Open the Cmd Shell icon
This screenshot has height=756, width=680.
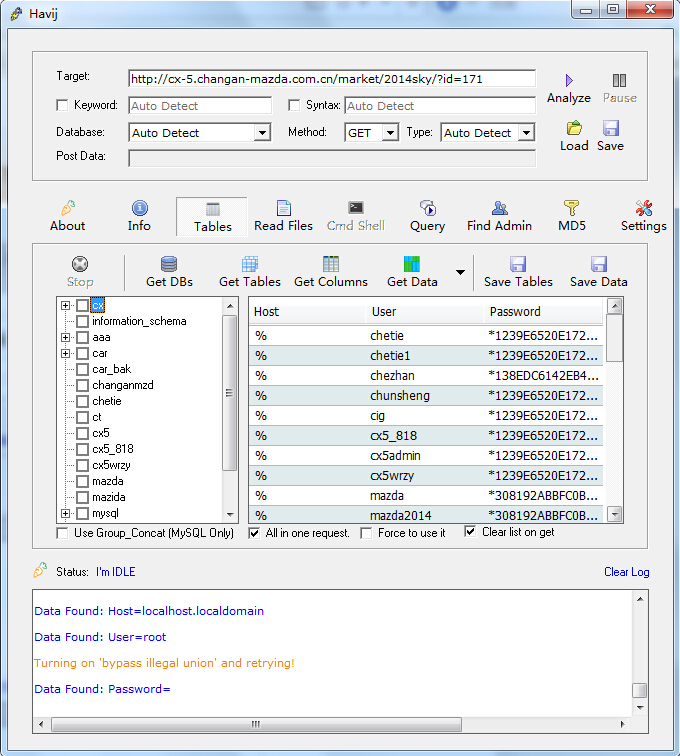[356, 208]
